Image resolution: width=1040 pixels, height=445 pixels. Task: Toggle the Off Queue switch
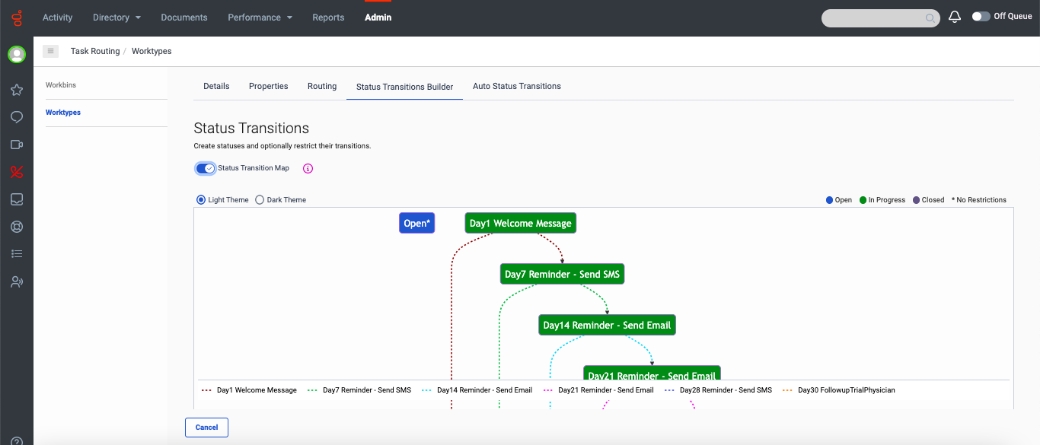click(x=980, y=17)
